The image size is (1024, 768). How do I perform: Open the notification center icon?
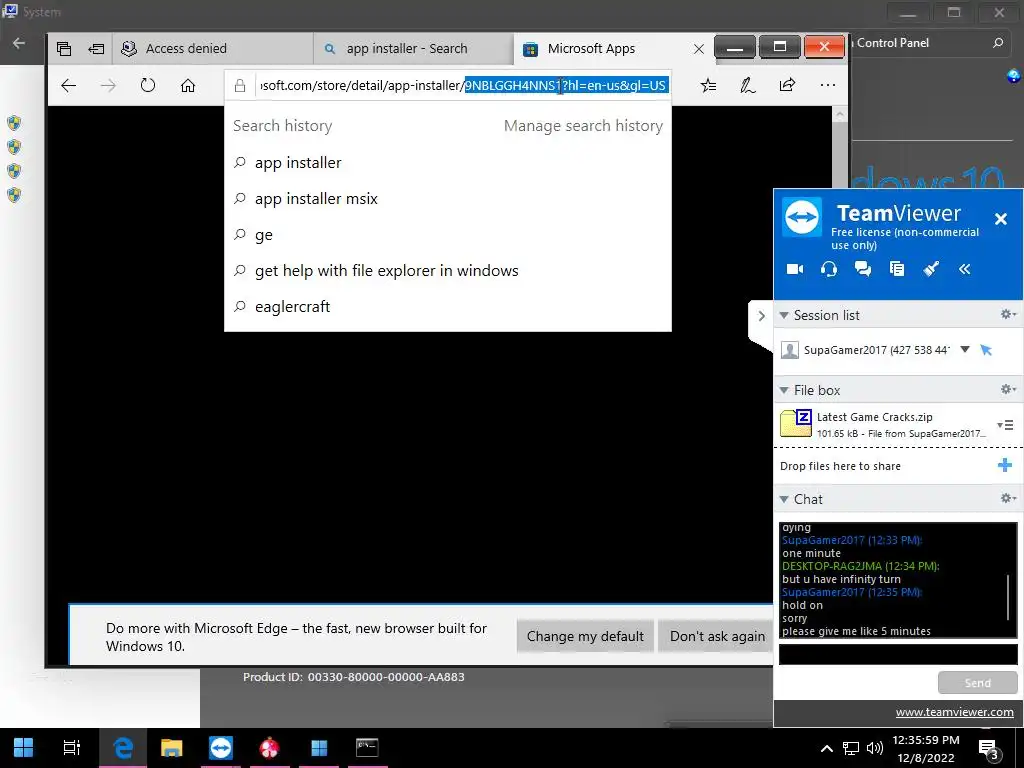(989, 750)
